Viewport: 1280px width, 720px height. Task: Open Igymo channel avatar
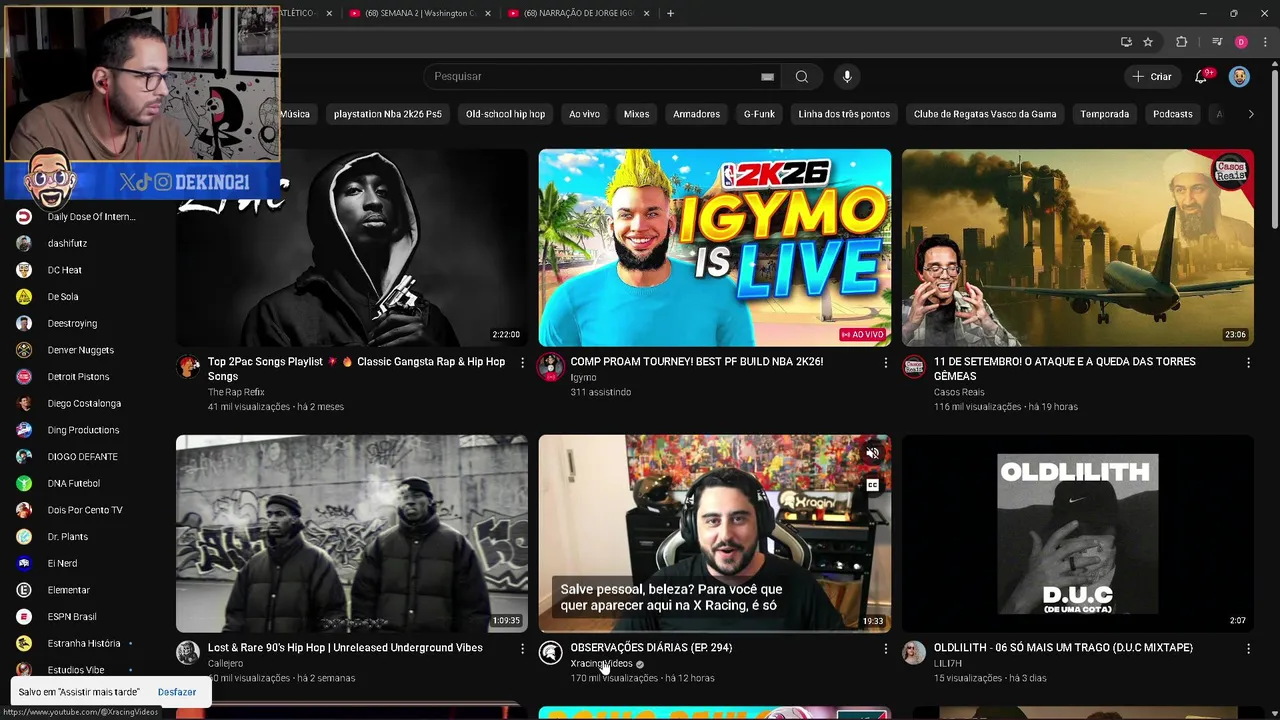(551, 367)
